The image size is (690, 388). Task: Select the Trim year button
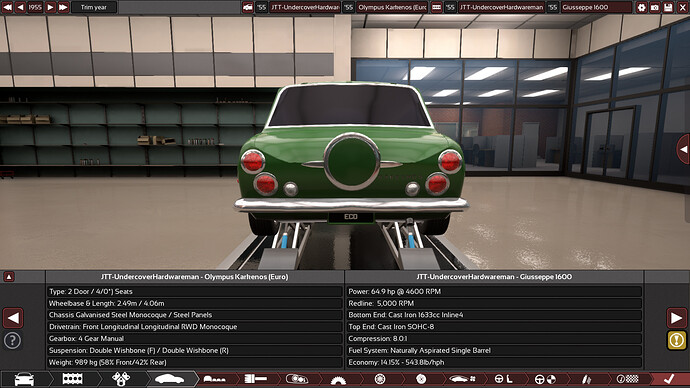tap(94, 7)
